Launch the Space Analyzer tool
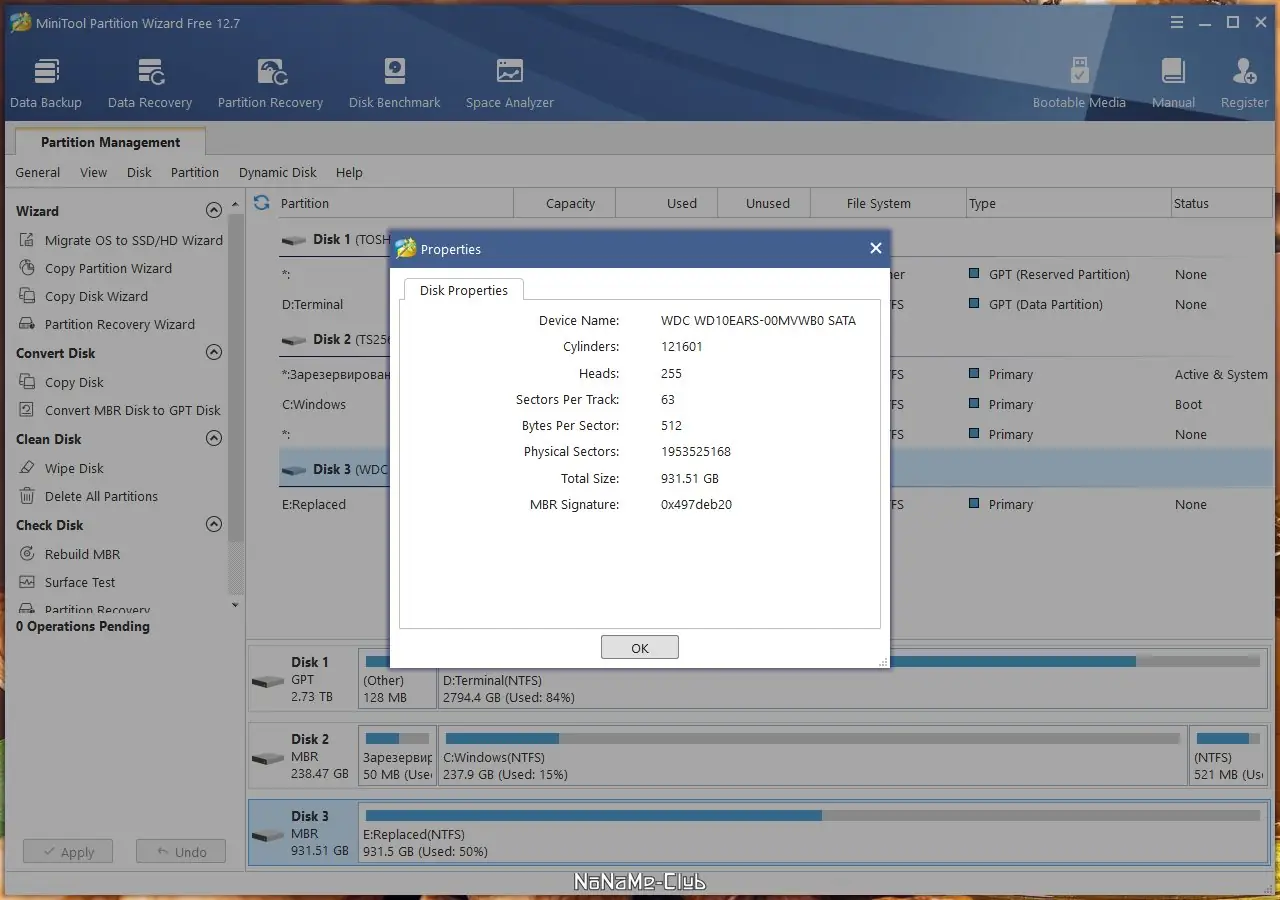Viewport: 1280px width, 900px height. (x=510, y=84)
